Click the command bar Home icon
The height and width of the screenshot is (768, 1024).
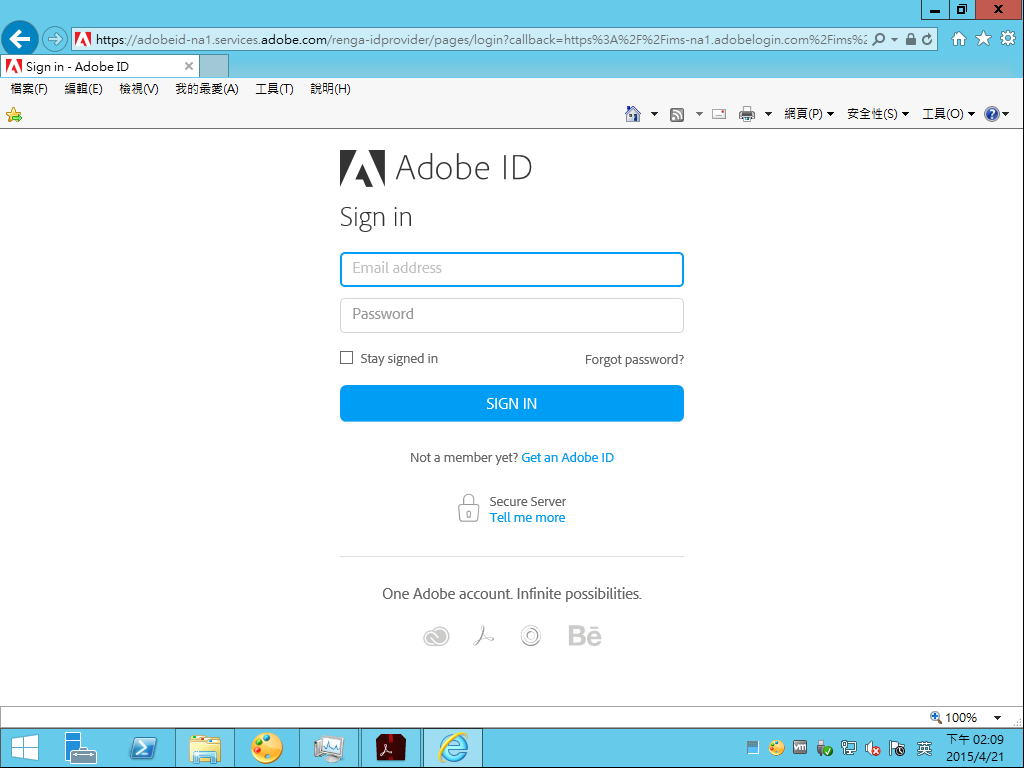633,114
